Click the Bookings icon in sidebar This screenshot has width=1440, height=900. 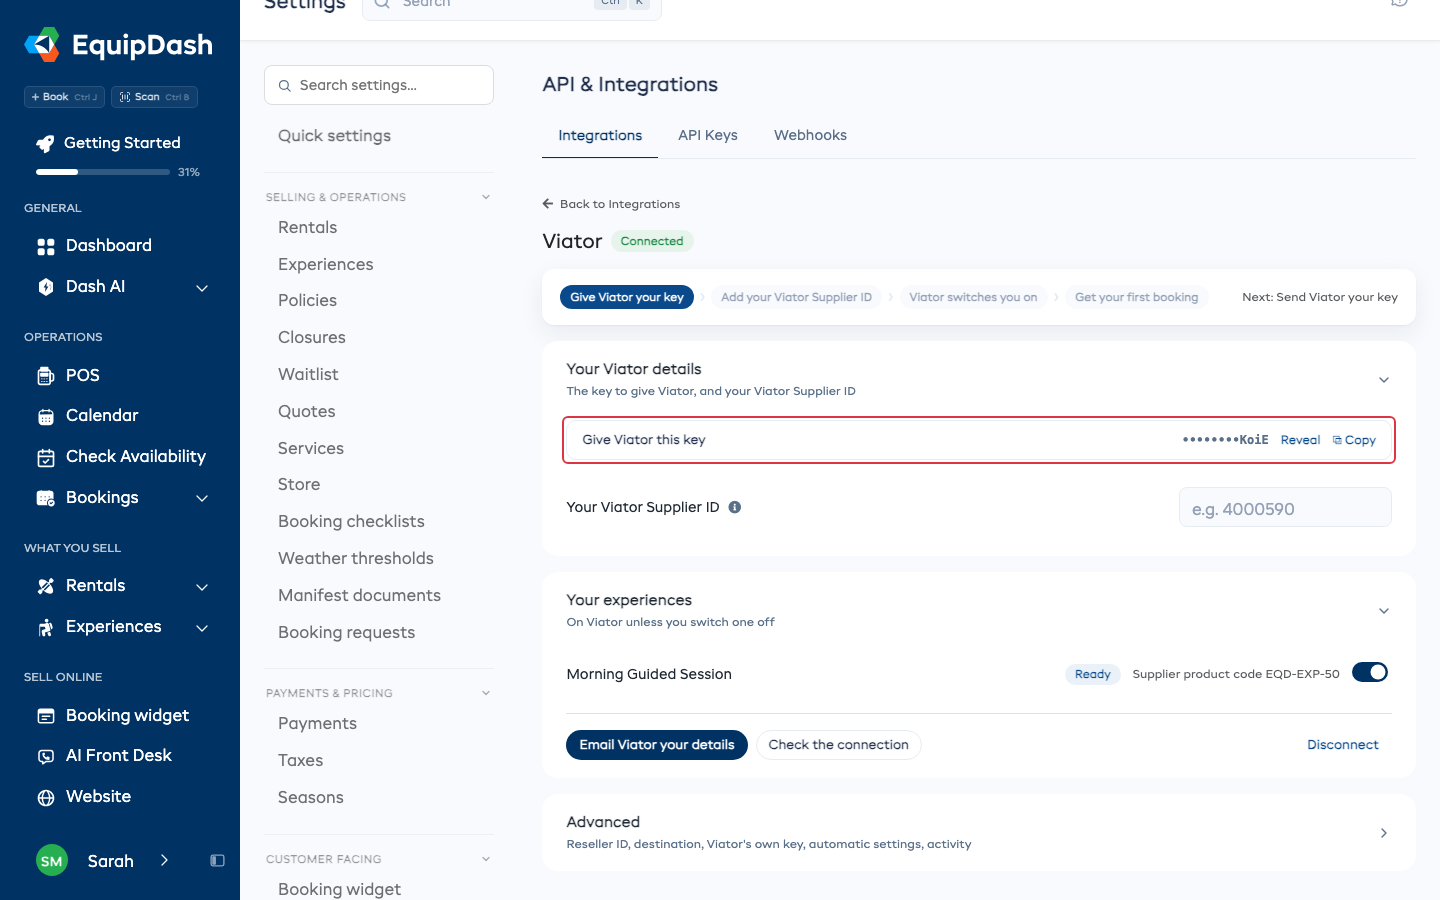pyautogui.click(x=46, y=498)
